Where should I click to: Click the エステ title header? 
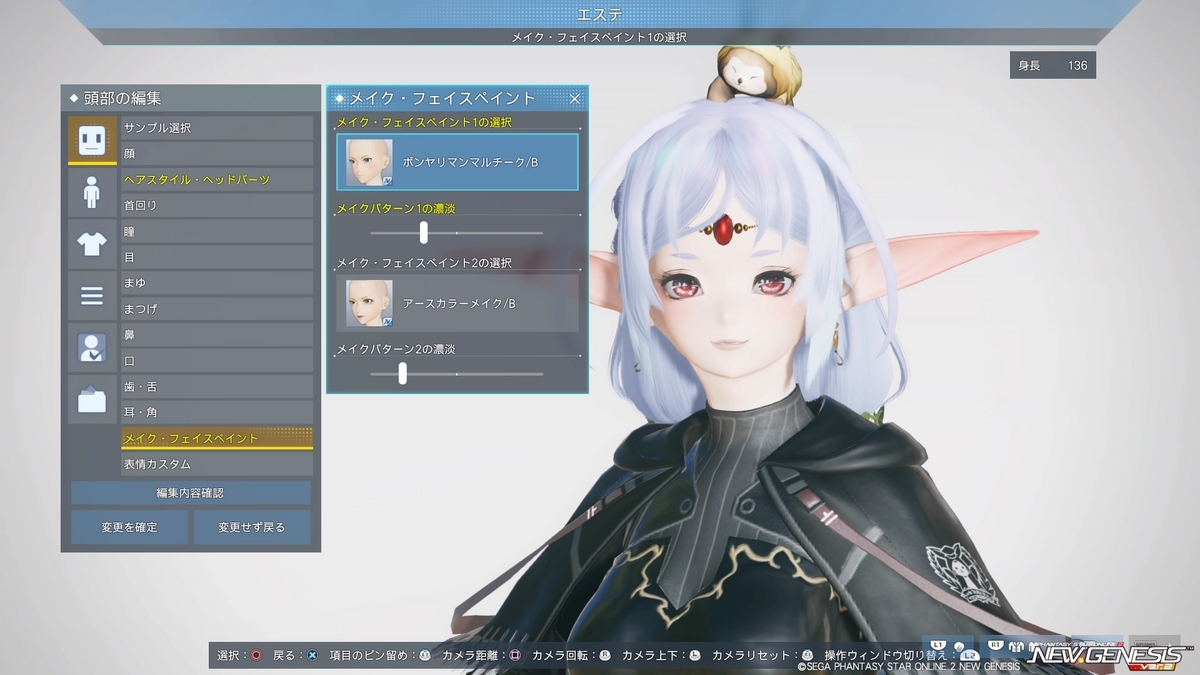(x=599, y=14)
